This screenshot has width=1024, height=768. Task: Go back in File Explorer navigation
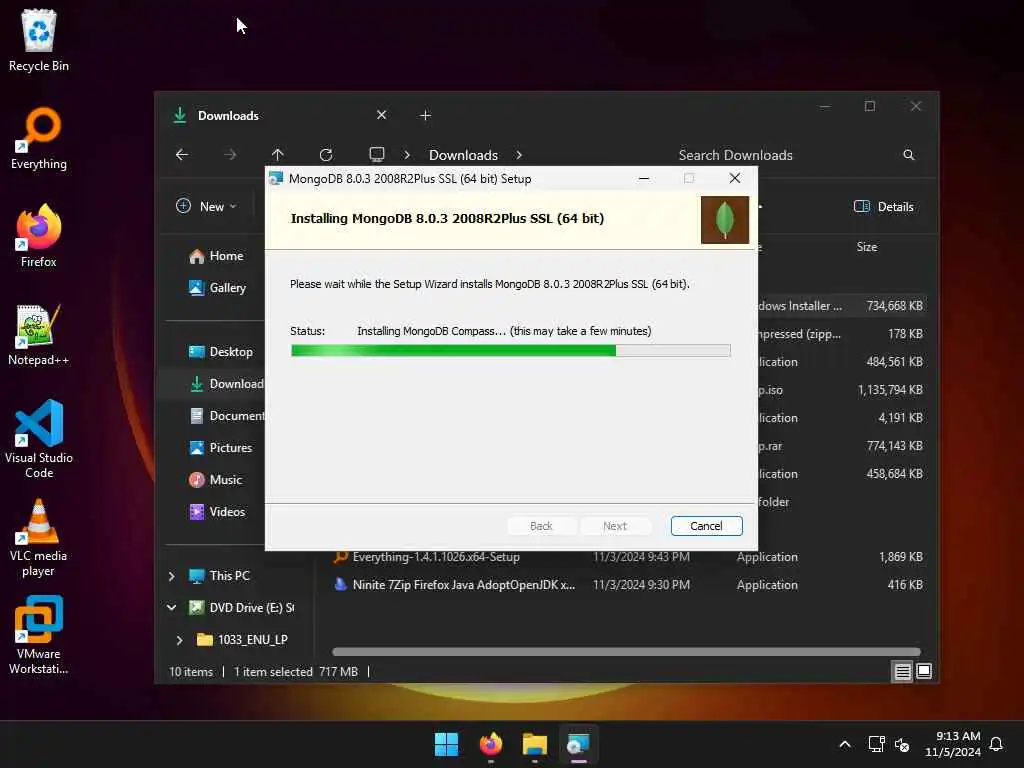[182, 155]
